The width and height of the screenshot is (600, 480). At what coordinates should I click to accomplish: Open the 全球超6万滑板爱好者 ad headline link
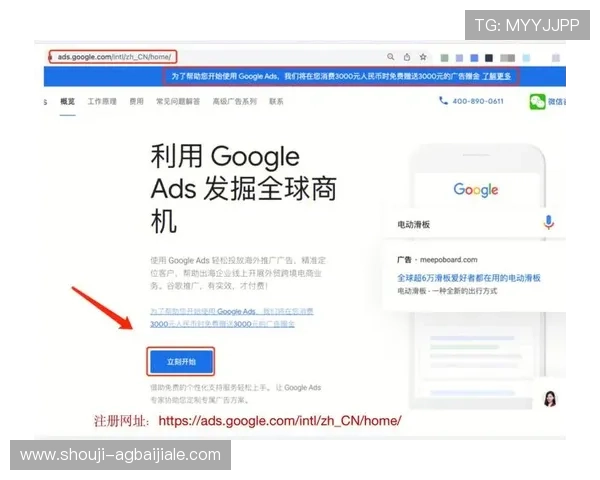pyautogui.click(x=469, y=278)
